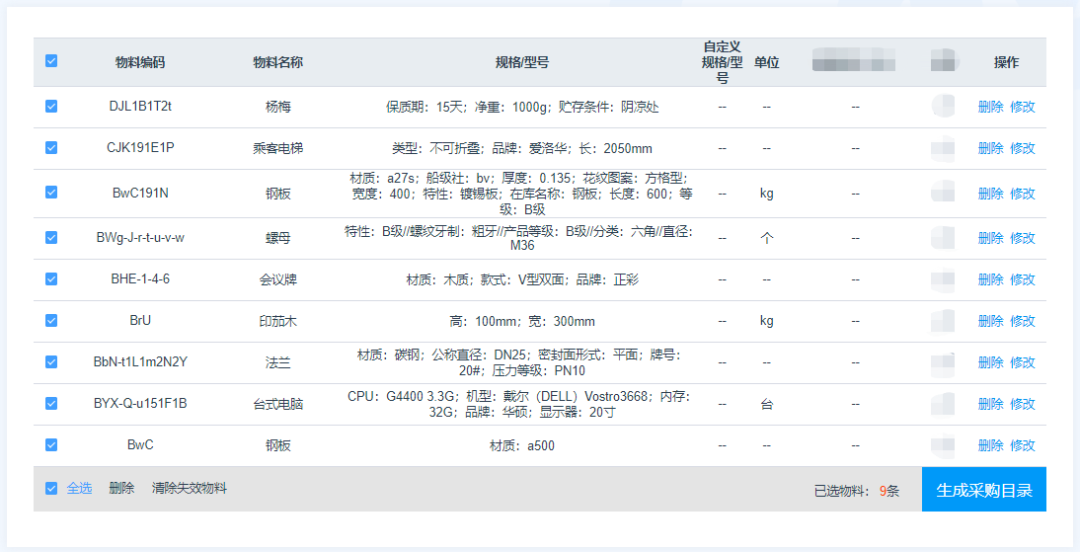This screenshot has height=552, width=1080.
Task: Uncheck the row for material DJL1B1T2t
Action: (51, 106)
